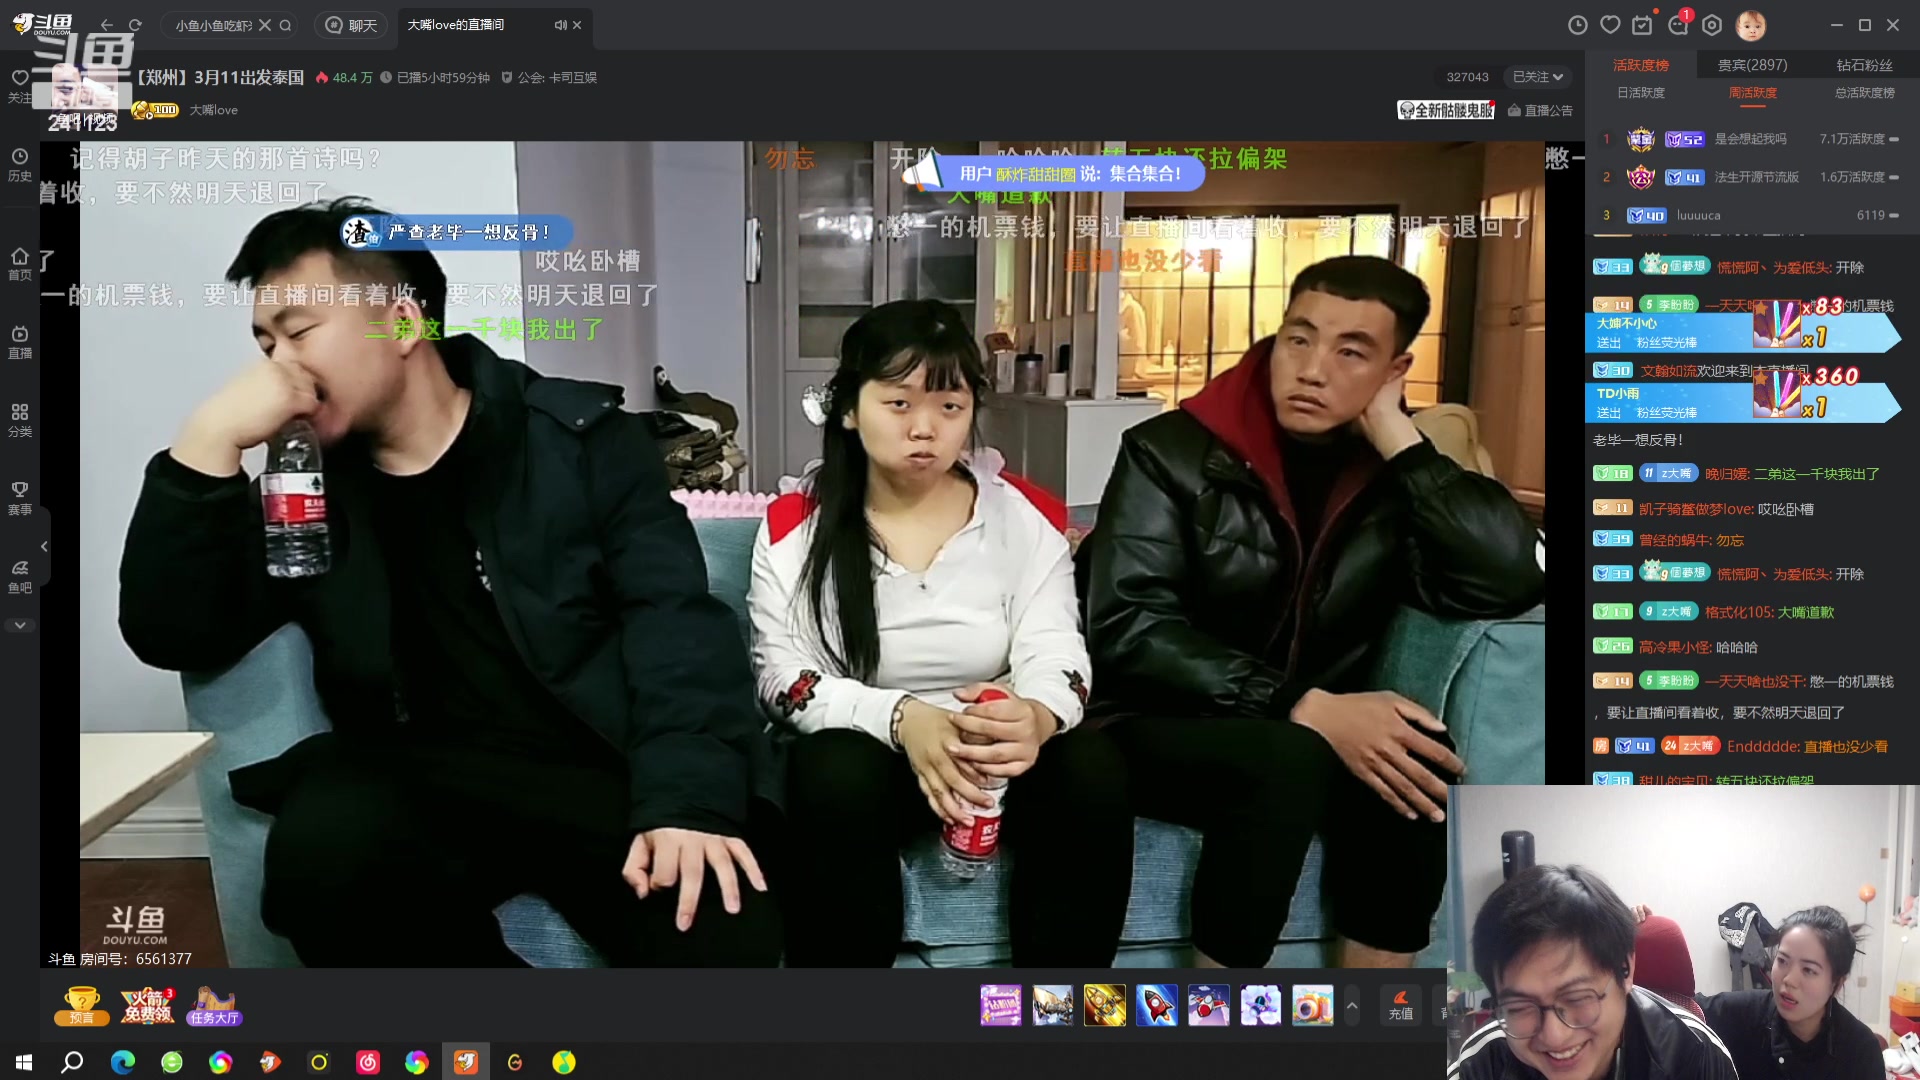
Task: Open the check-in calendar icon at top right
Action: coord(1643,25)
